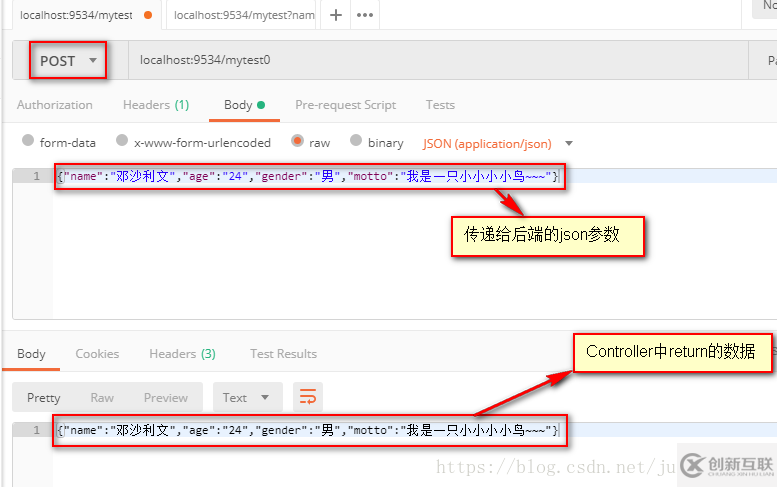Click the URL field localhost:9534/mytest0
This screenshot has height=487, width=777.
[438, 60]
